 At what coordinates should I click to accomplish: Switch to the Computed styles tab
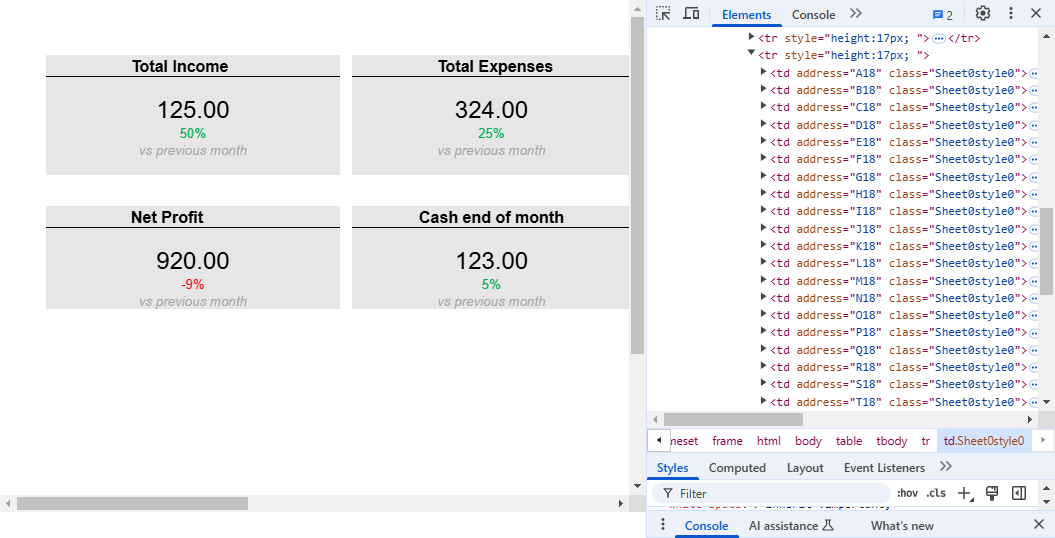pyautogui.click(x=737, y=467)
